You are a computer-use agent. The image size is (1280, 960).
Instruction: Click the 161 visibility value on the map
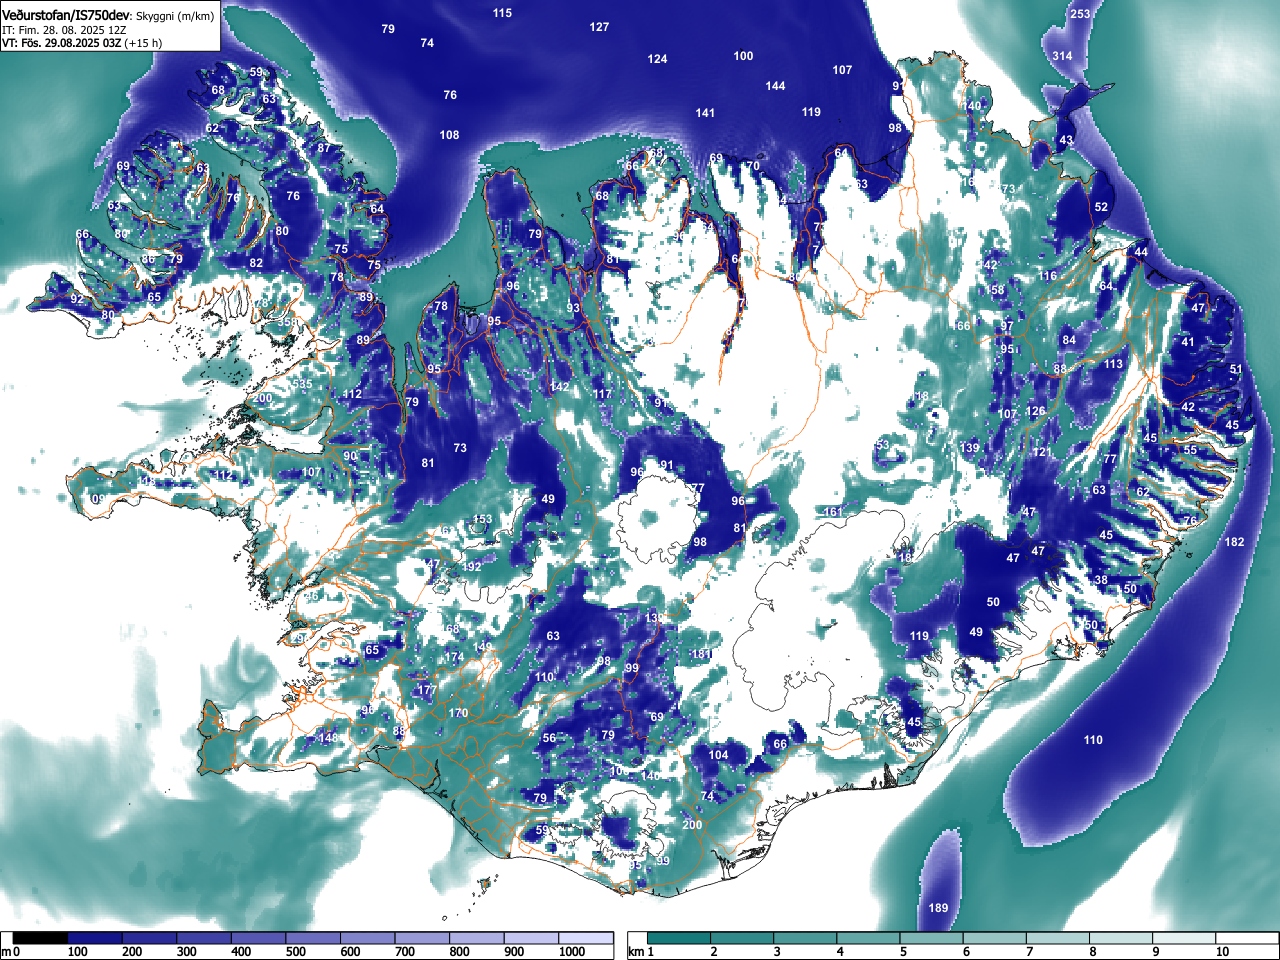[833, 512]
